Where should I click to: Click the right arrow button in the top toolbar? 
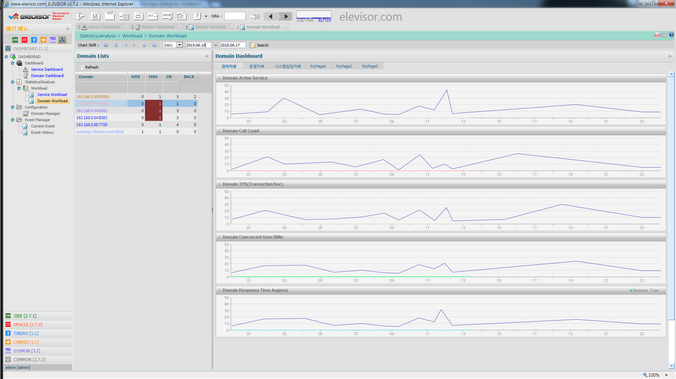click(285, 16)
